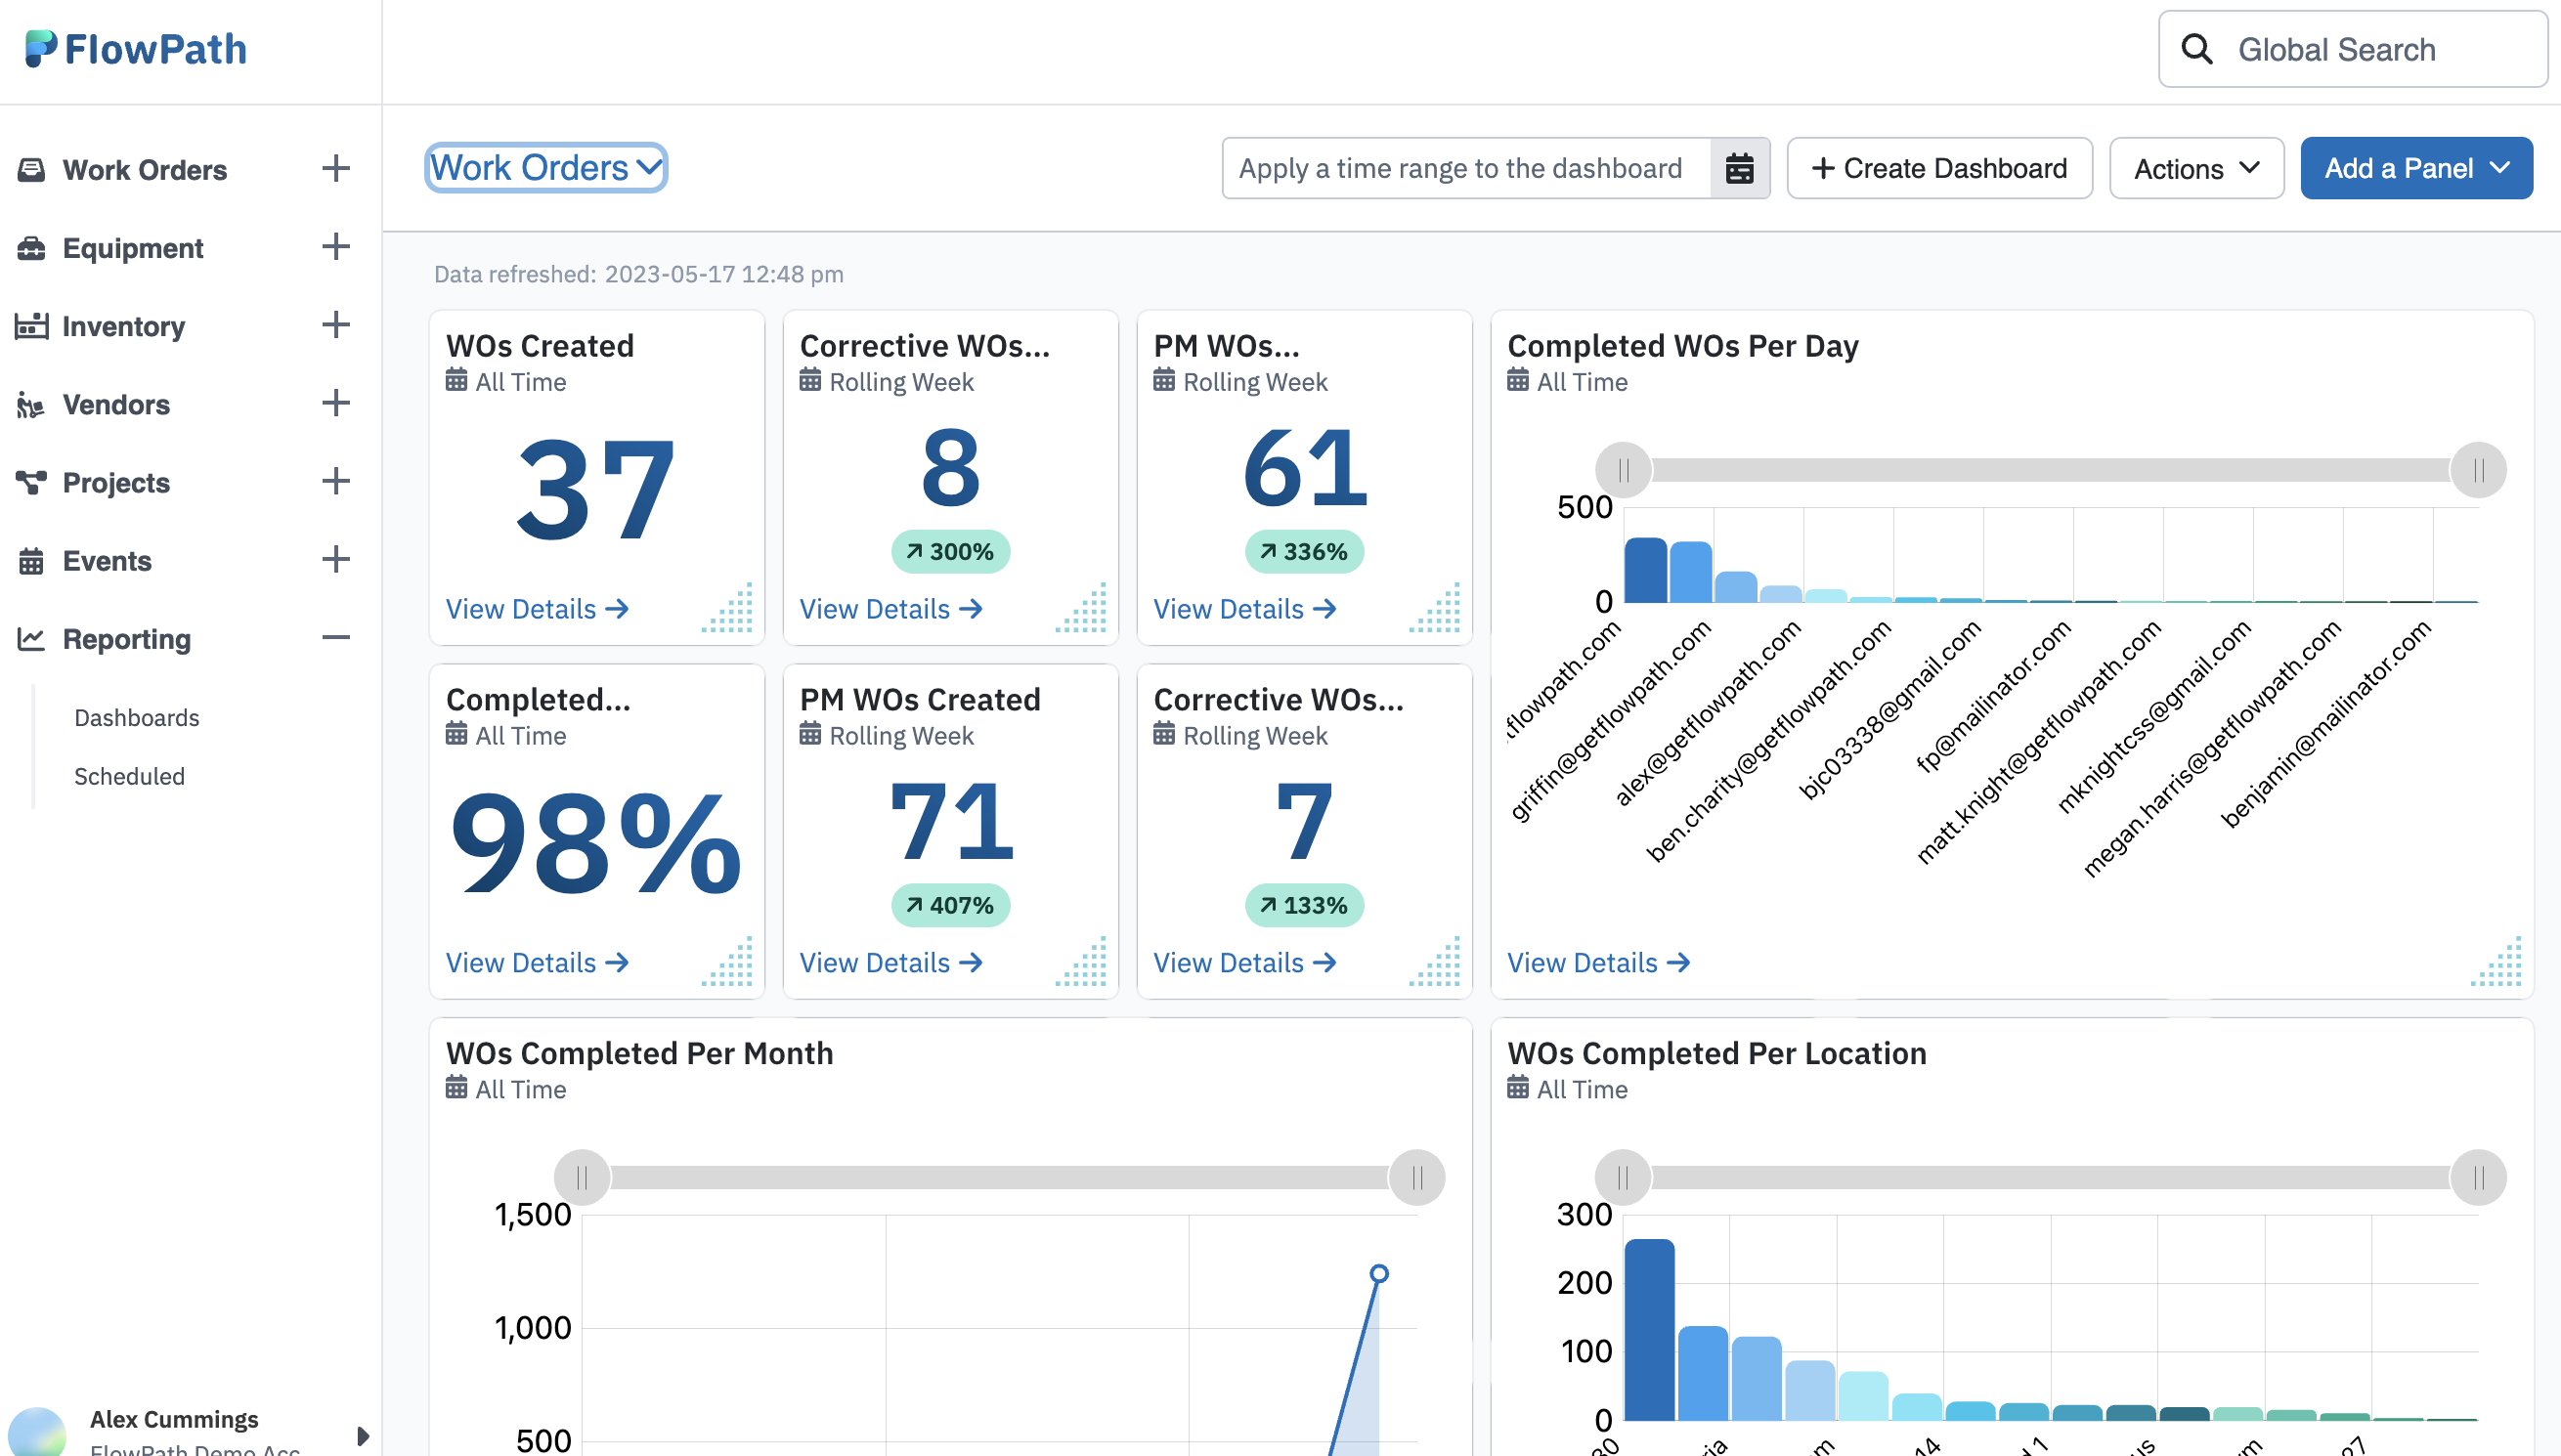Go to the Dashboards menu entry
Viewport: 2561px width, 1456px height.
pyautogui.click(x=136, y=717)
